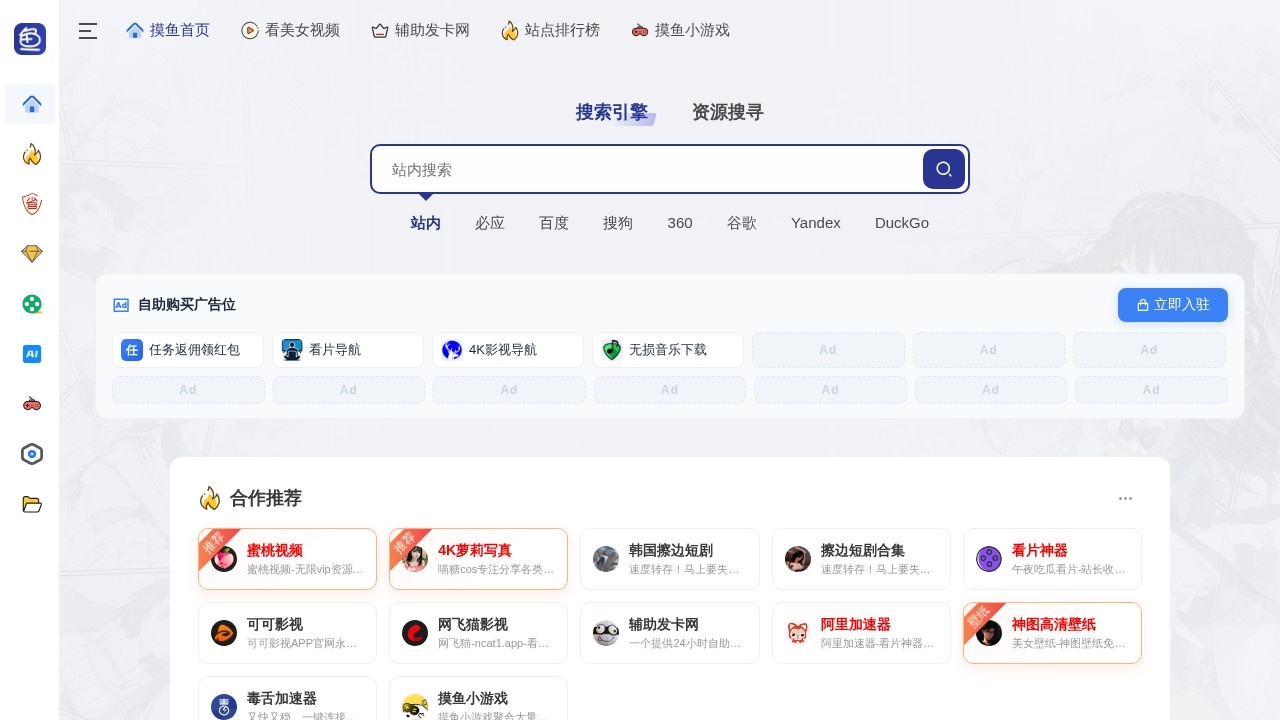1280x720 pixels.
Task: Select the DuckGo search engine option
Action: coord(902,223)
